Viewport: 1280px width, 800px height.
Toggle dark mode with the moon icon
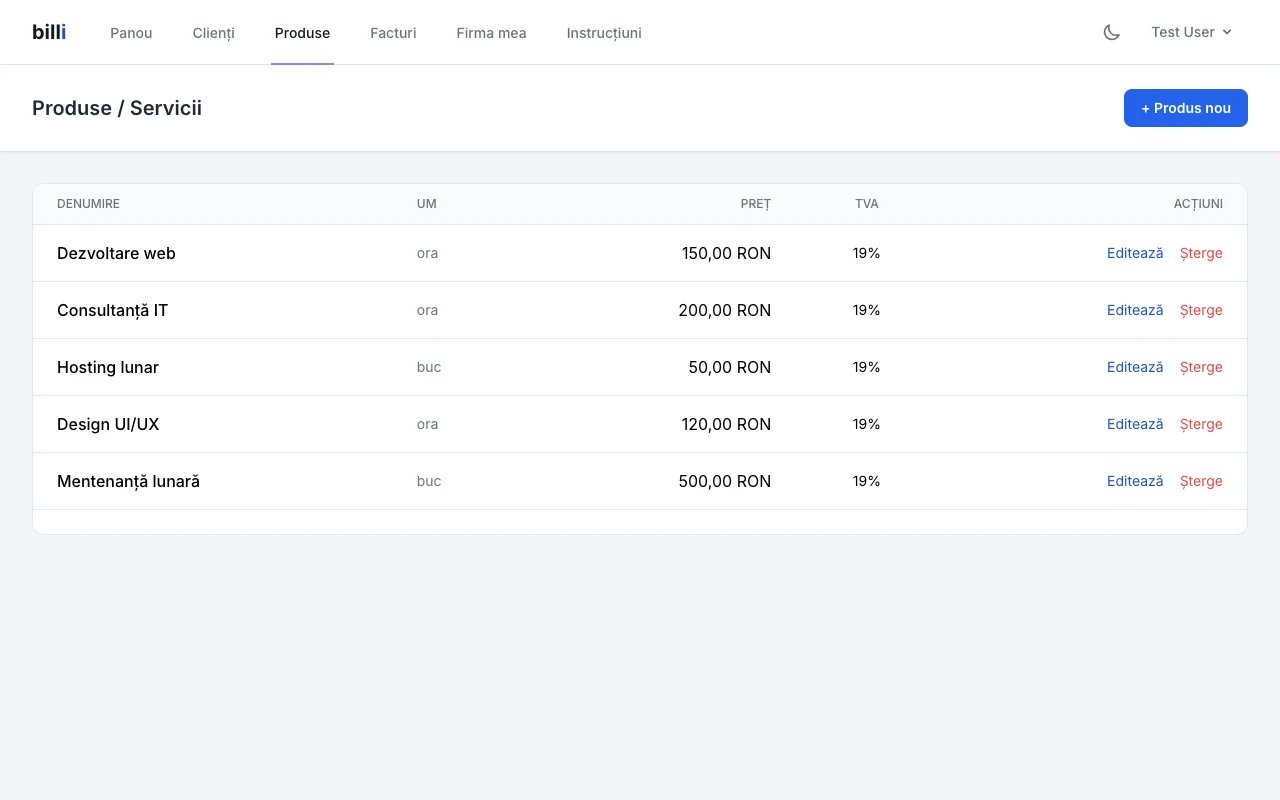tap(1111, 32)
